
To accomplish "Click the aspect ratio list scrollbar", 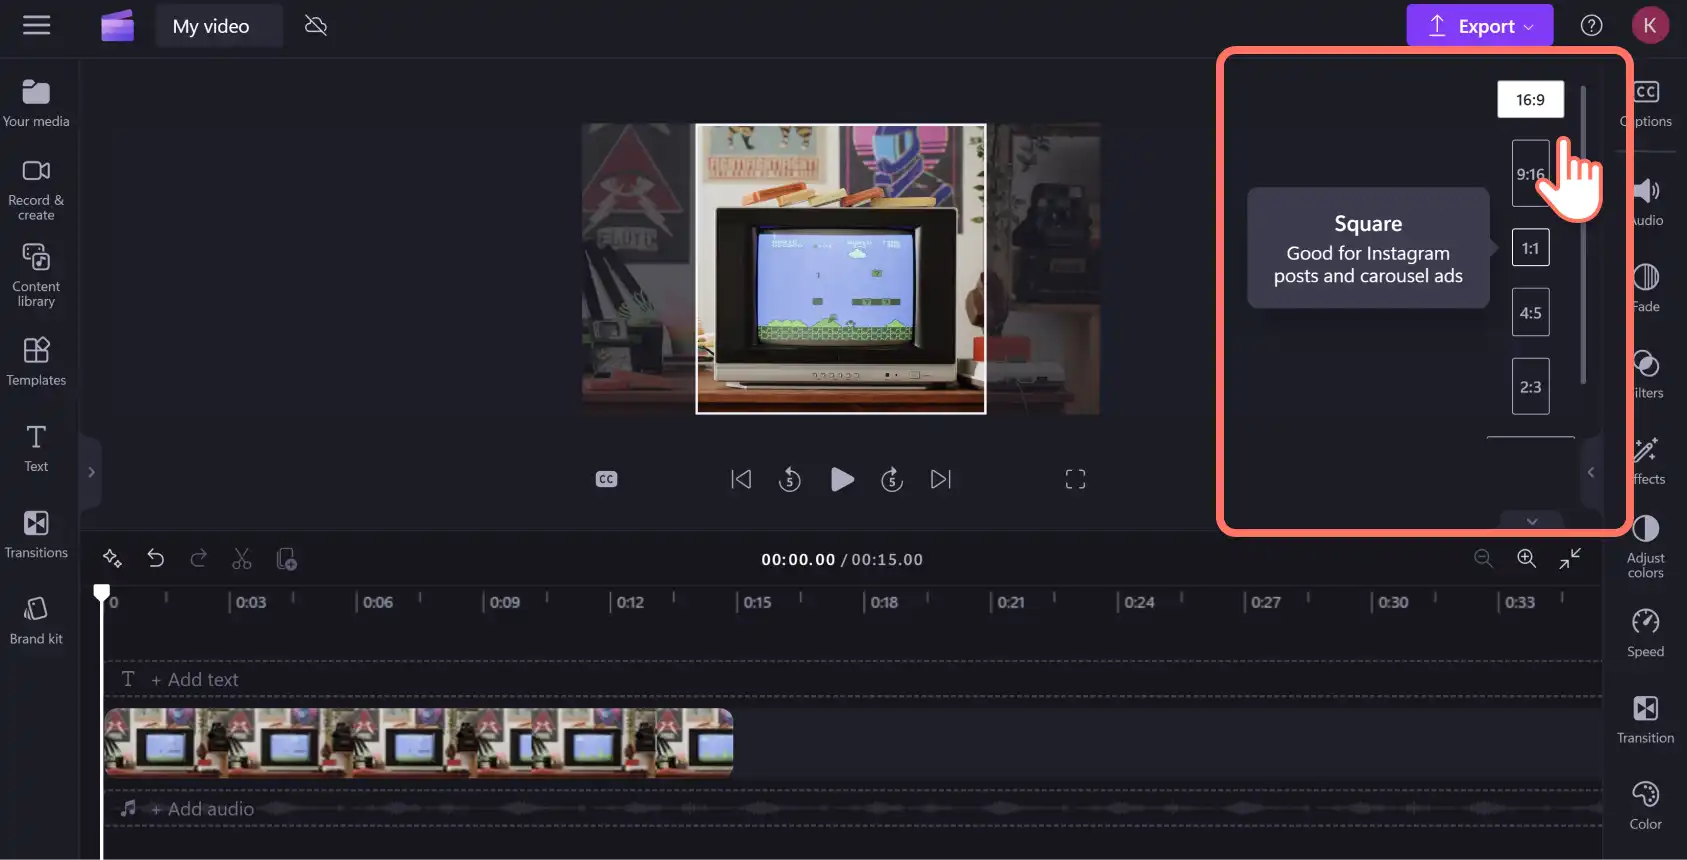I will (1583, 235).
